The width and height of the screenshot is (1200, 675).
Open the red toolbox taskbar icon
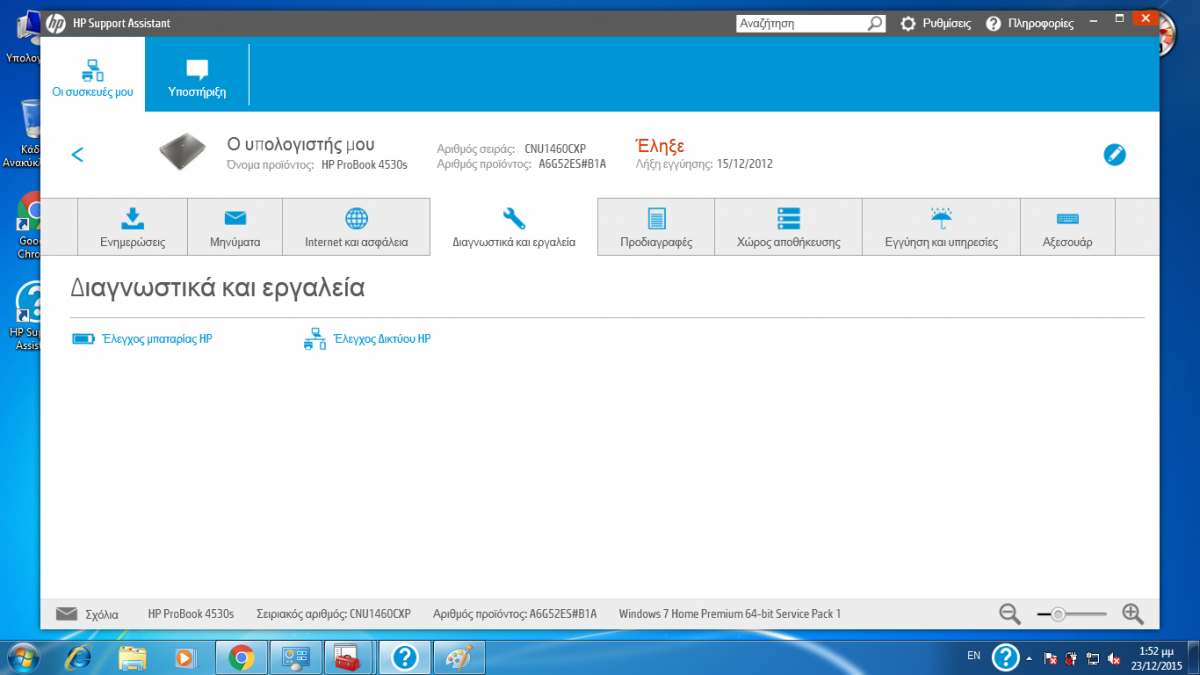[x=349, y=657]
